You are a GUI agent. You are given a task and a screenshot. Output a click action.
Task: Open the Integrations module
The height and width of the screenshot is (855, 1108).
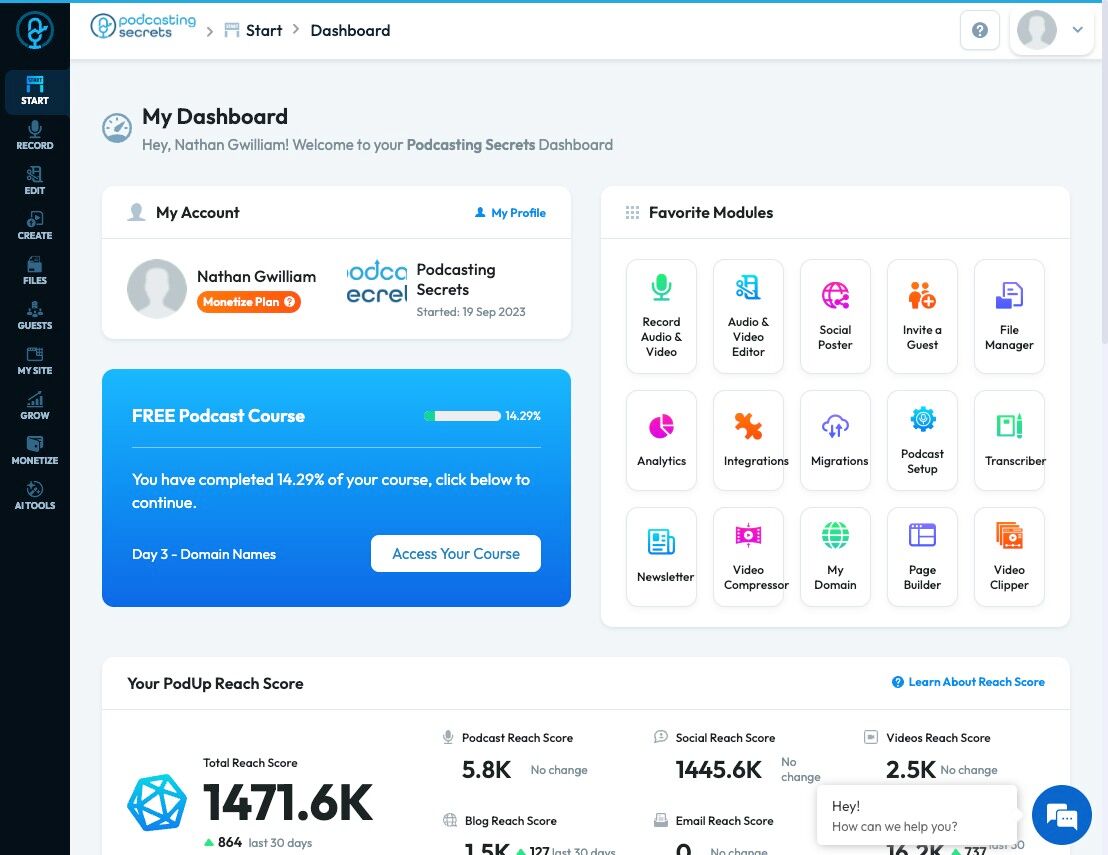click(748, 440)
